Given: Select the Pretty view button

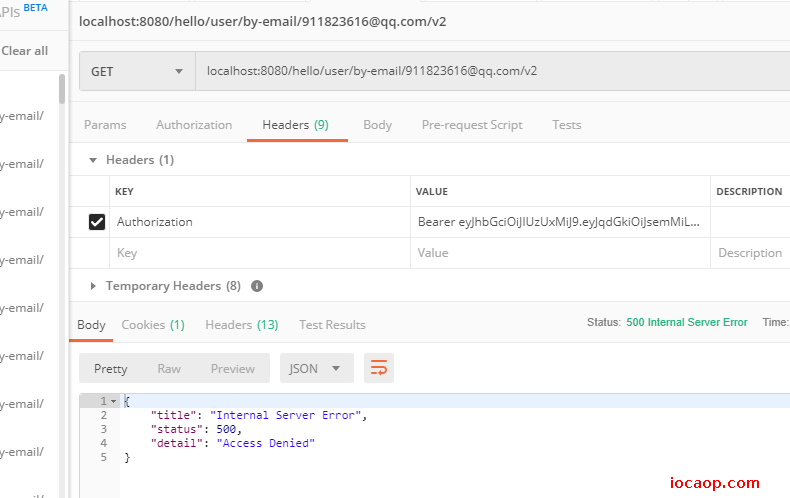Looking at the screenshot, I should click(111, 368).
